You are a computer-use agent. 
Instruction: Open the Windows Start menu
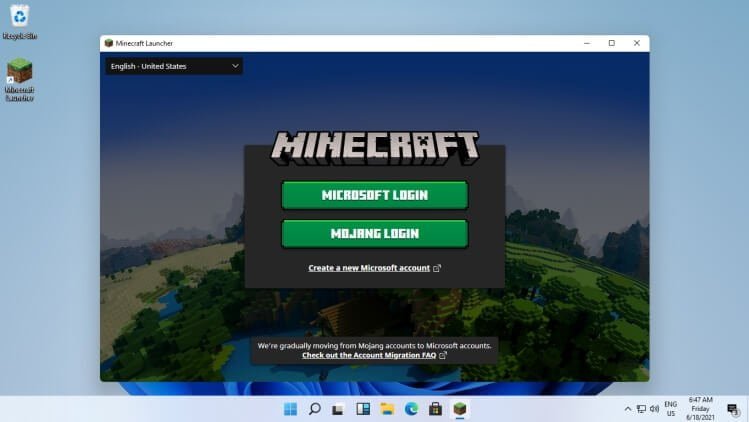(x=290, y=409)
